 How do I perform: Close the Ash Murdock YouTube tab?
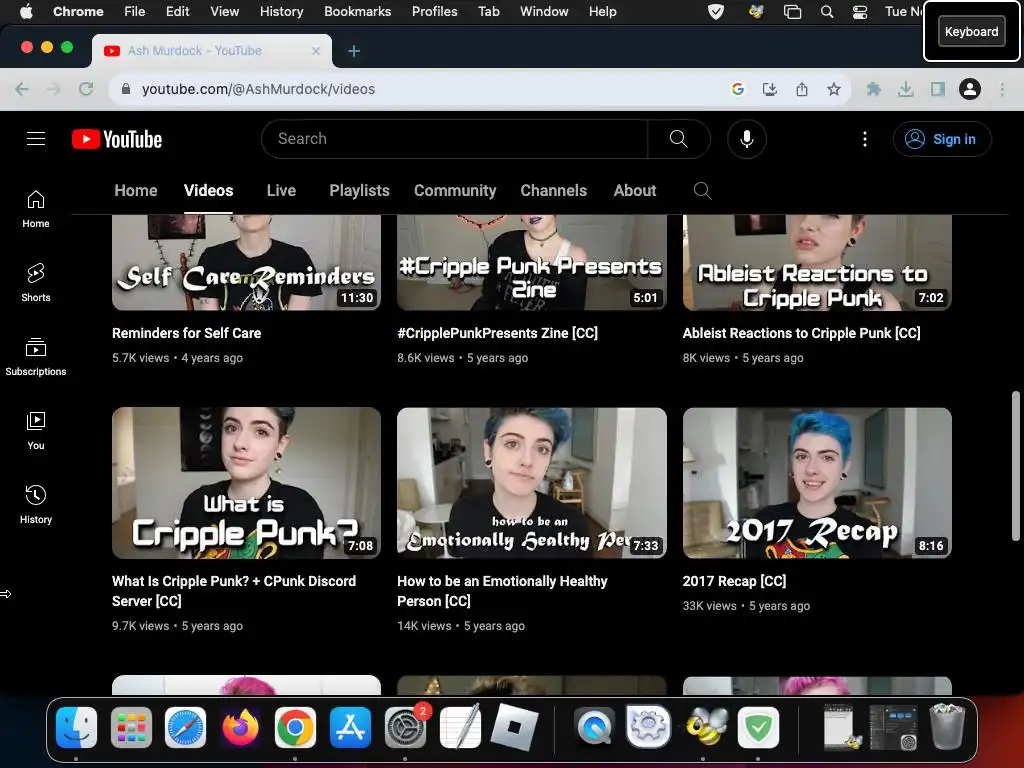pyautogui.click(x=316, y=51)
